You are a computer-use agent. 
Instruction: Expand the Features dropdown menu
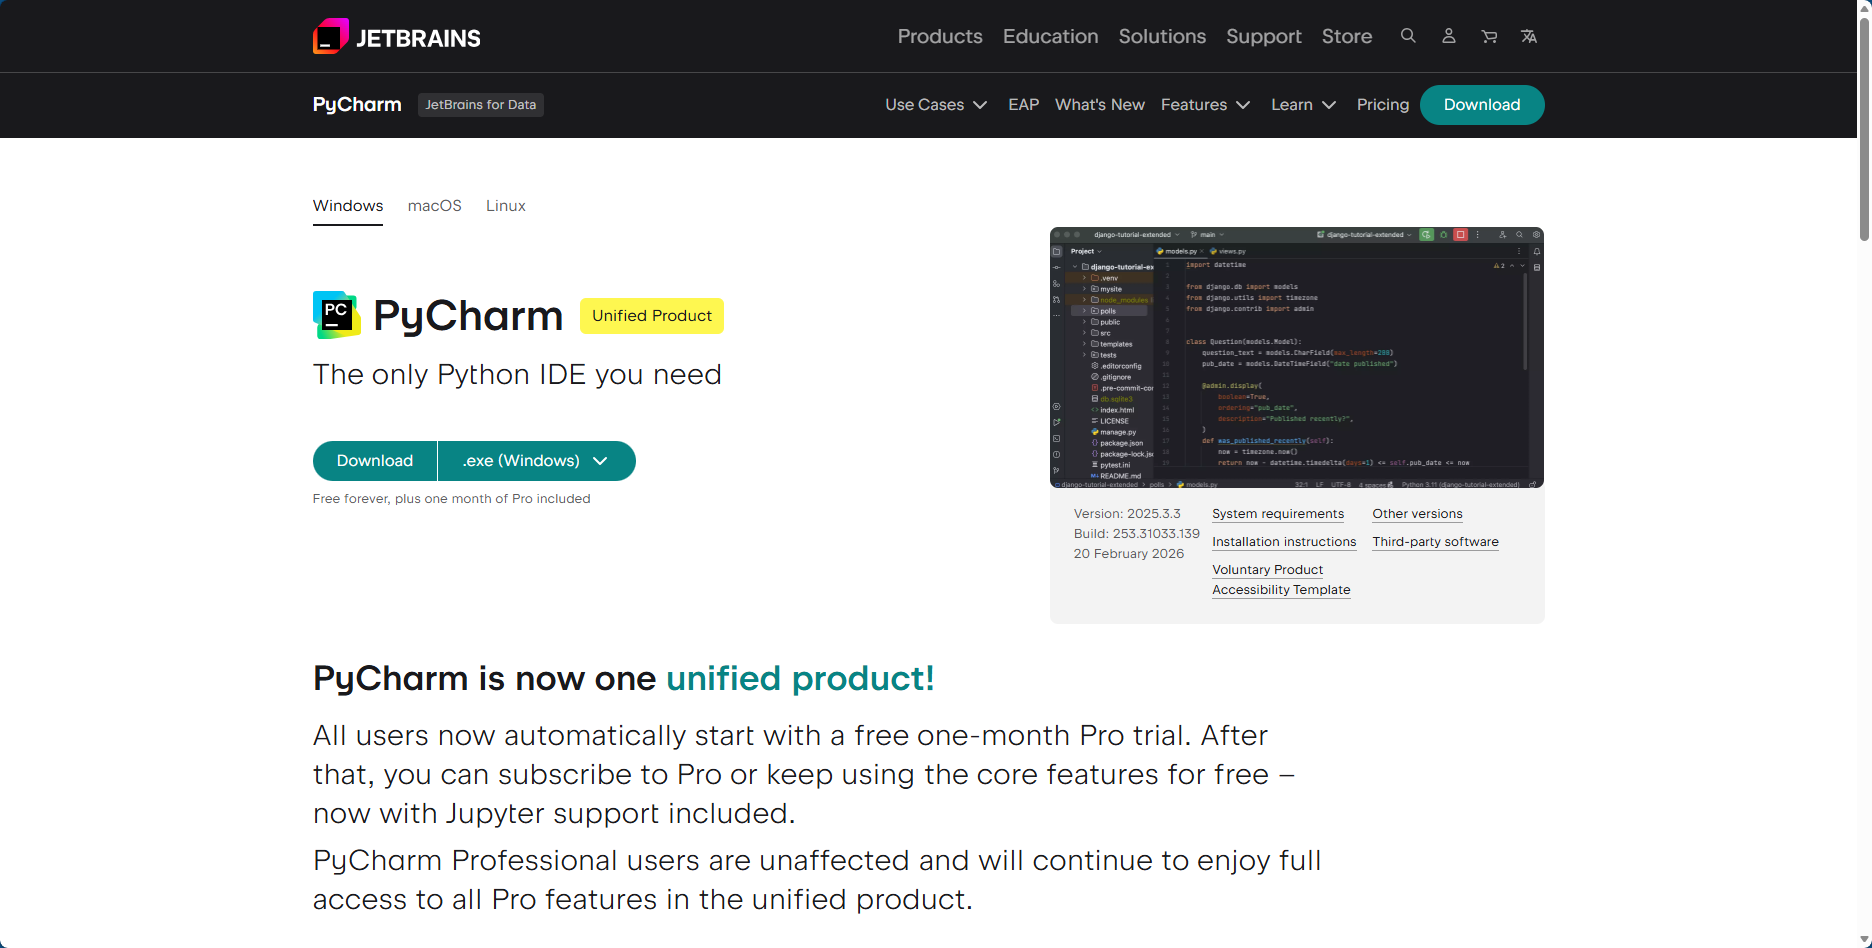tap(1205, 105)
